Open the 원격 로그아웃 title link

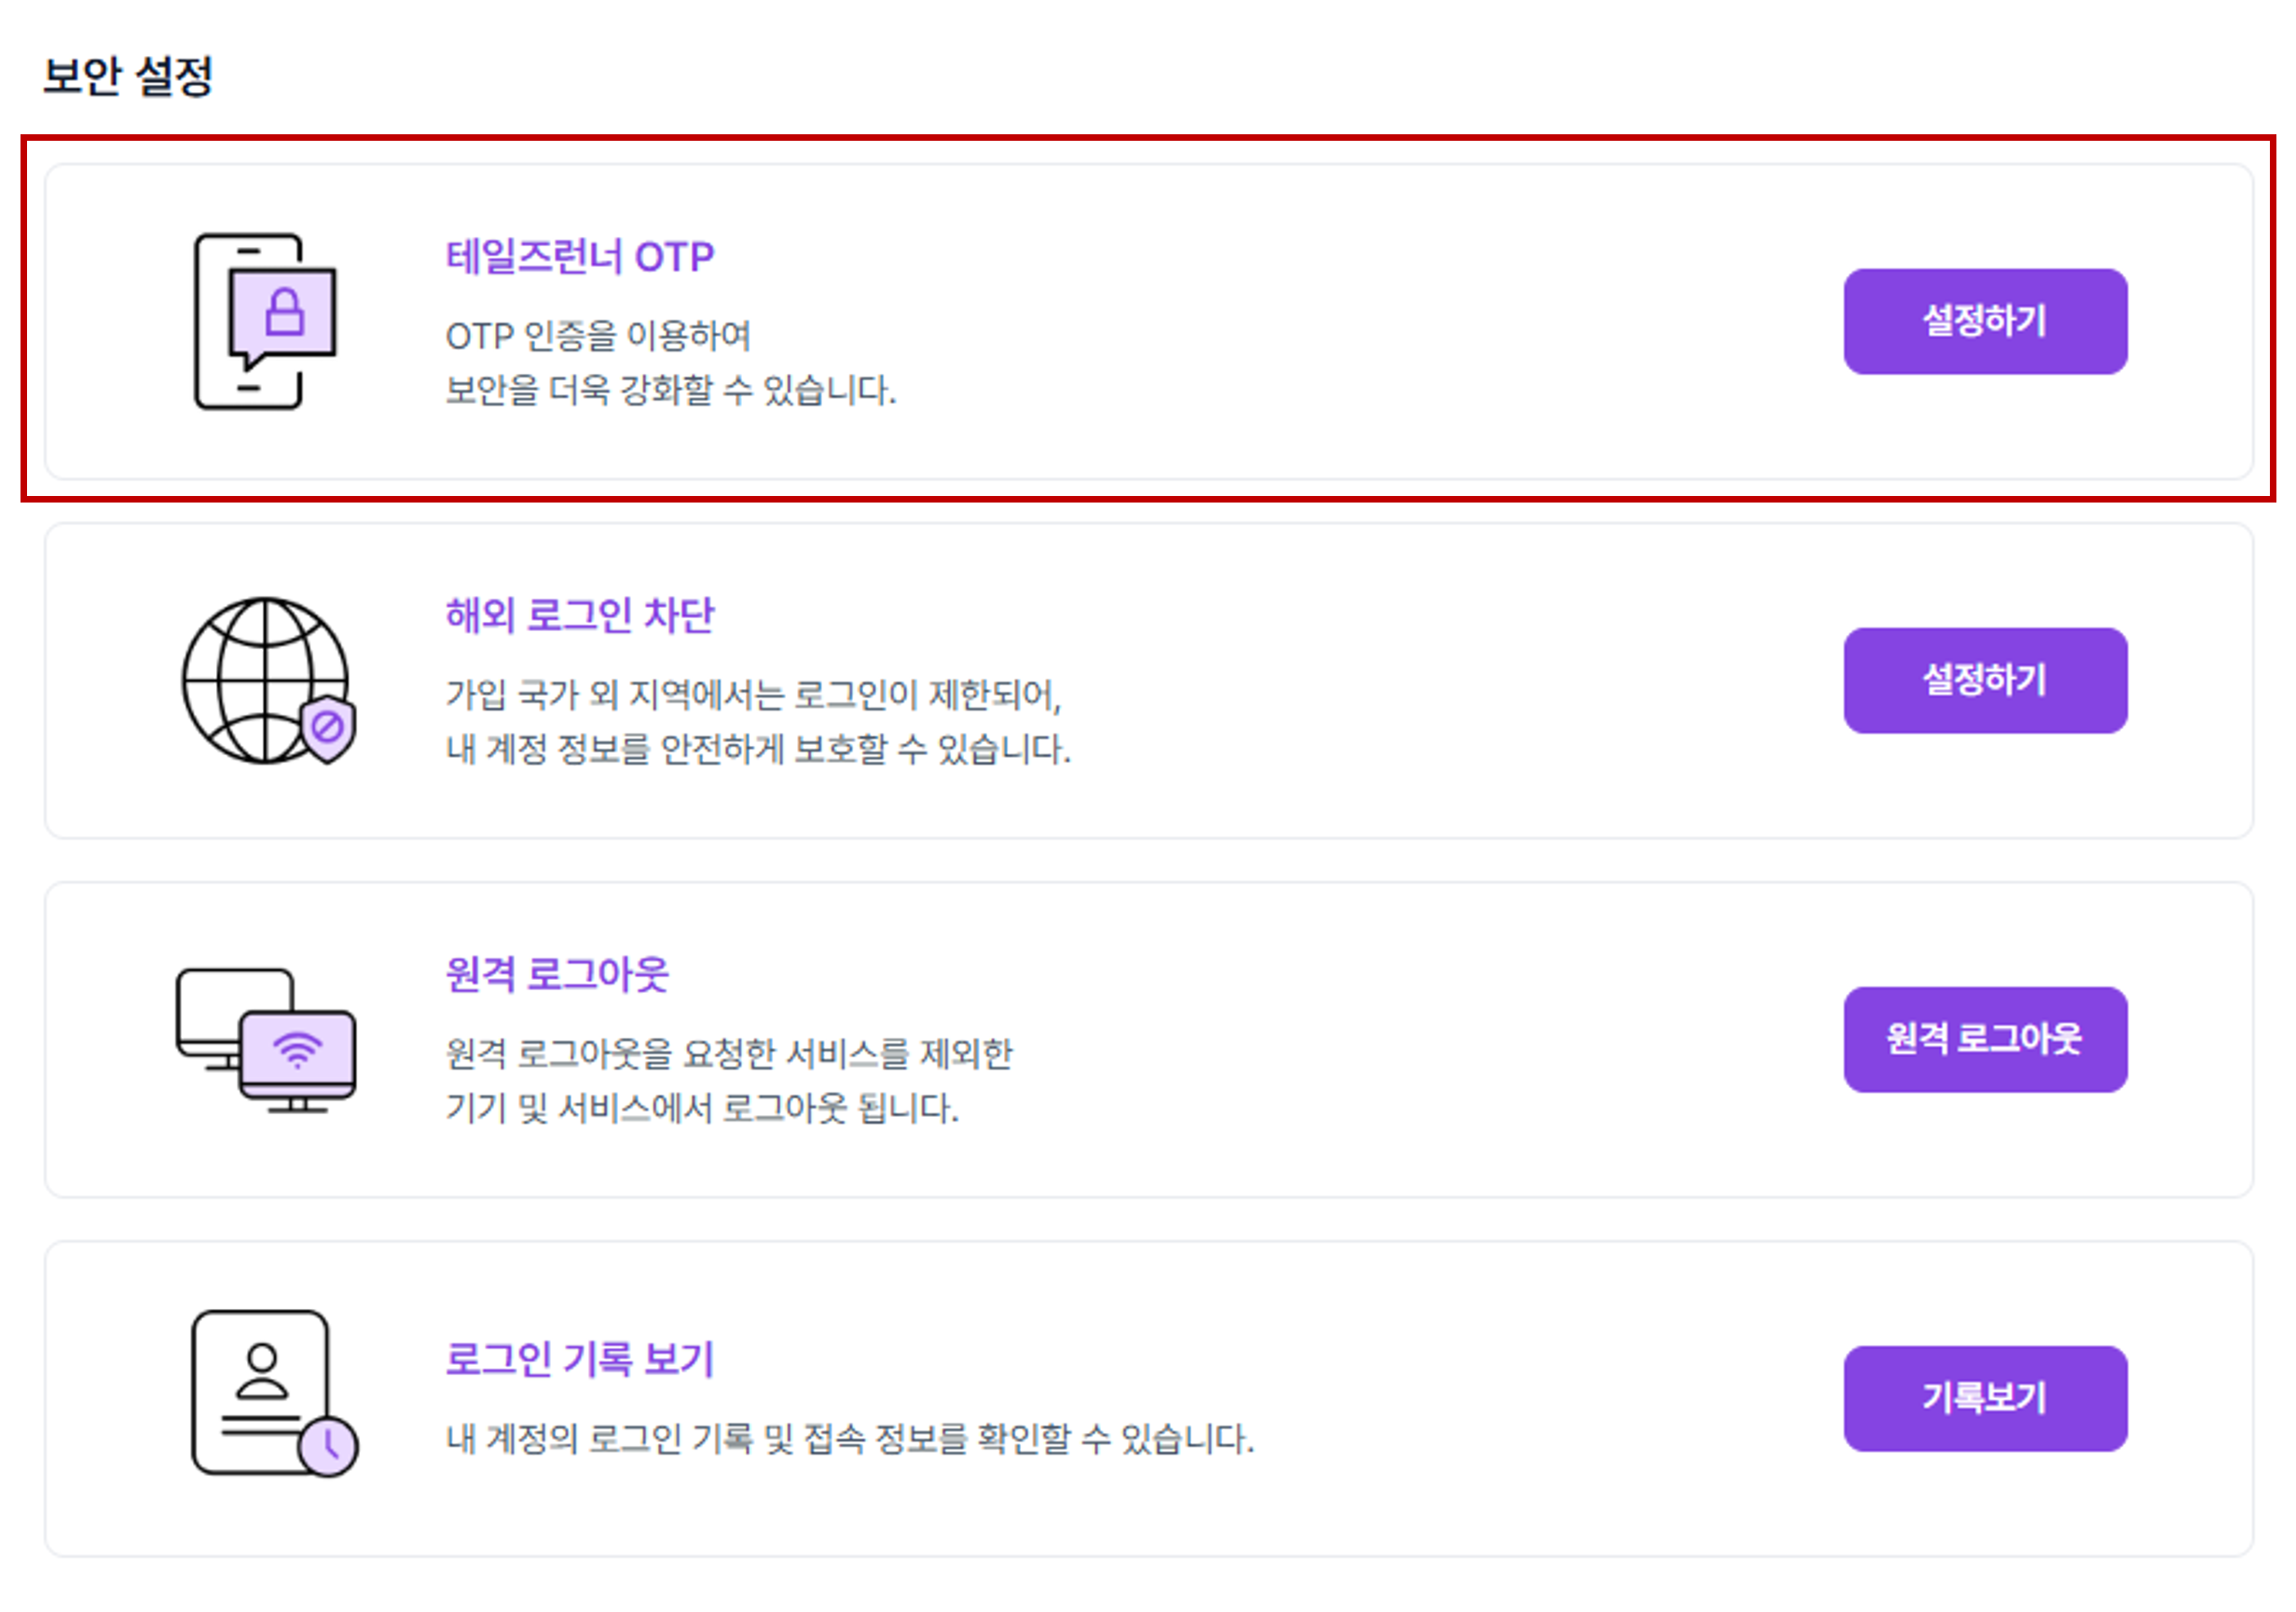coord(560,977)
